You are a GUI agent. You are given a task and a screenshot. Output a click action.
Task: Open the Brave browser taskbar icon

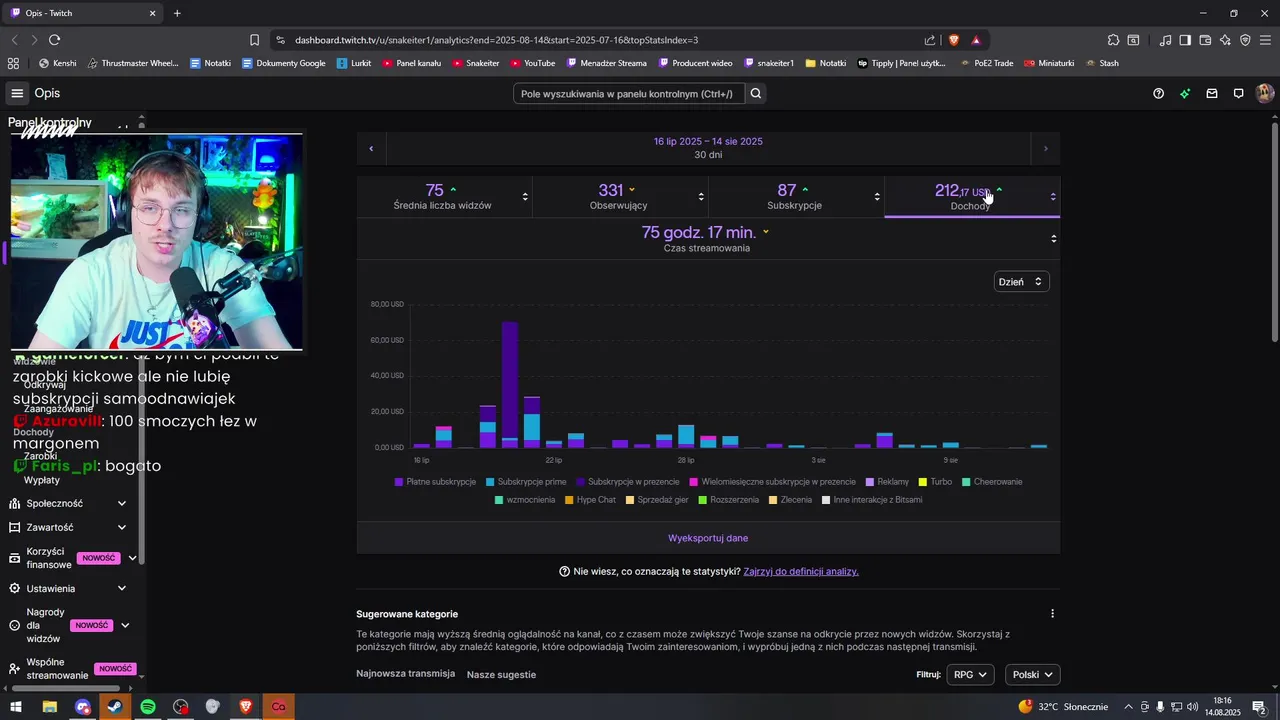246,707
